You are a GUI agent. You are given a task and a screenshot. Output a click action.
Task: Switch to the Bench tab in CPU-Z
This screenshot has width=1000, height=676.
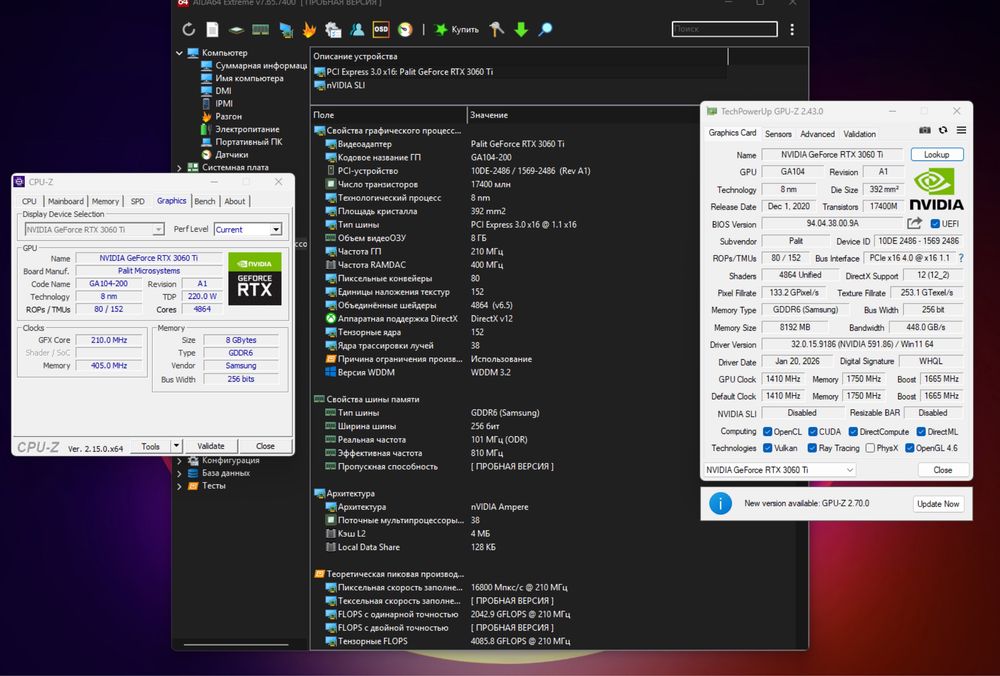click(205, 201)
